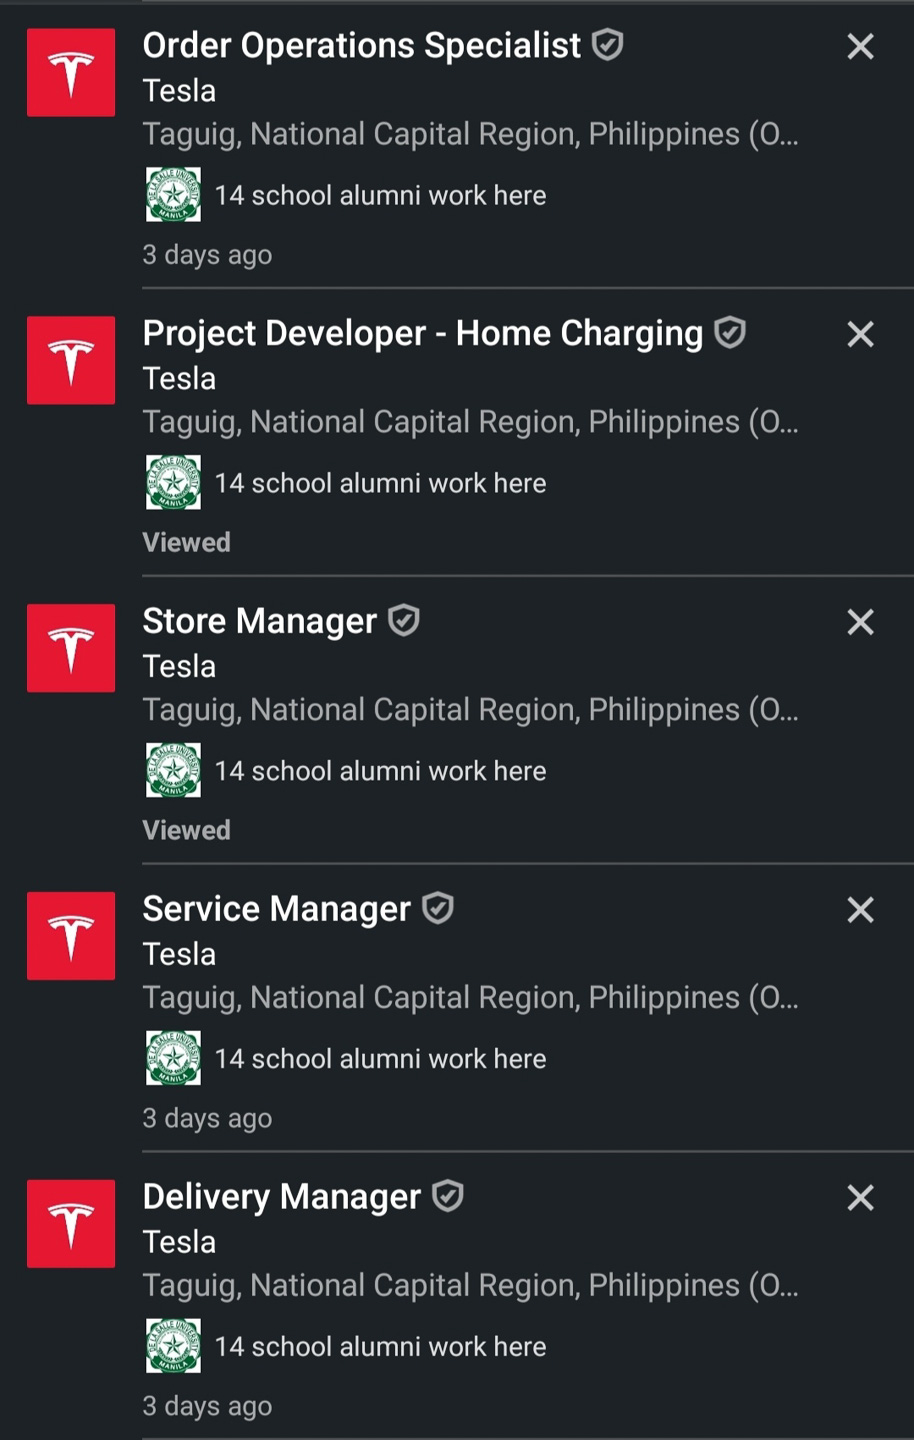Viewport: 914px width, 1440px height.
Task: Tap verified shield beside Project Developer - Home Charging
Action: tap(730, 333)
